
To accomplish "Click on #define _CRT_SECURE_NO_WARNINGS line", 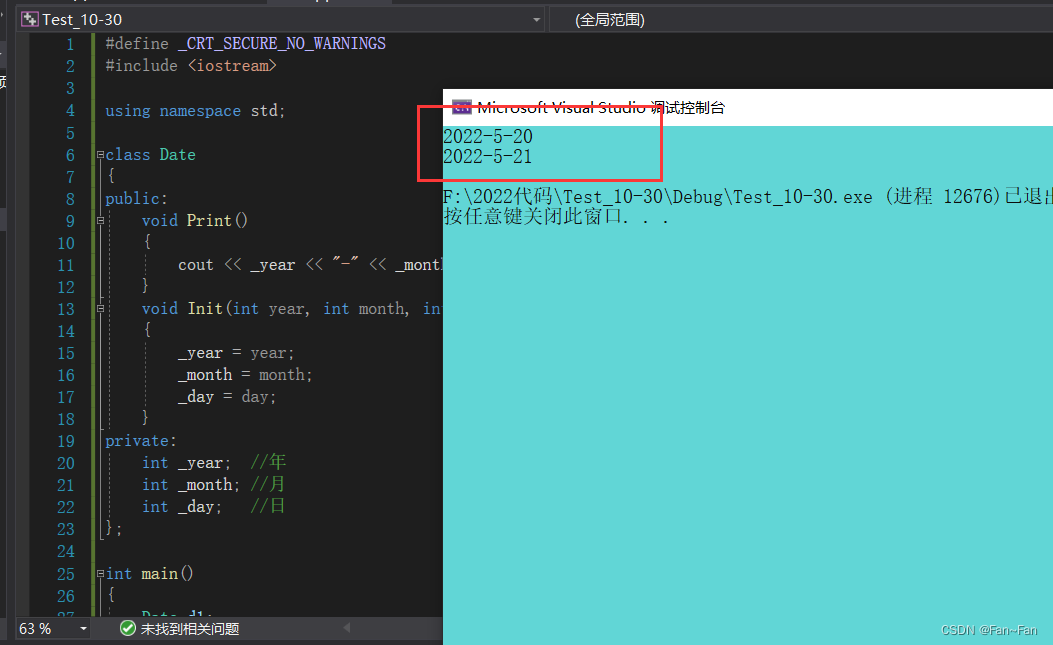I will [245, 44].
